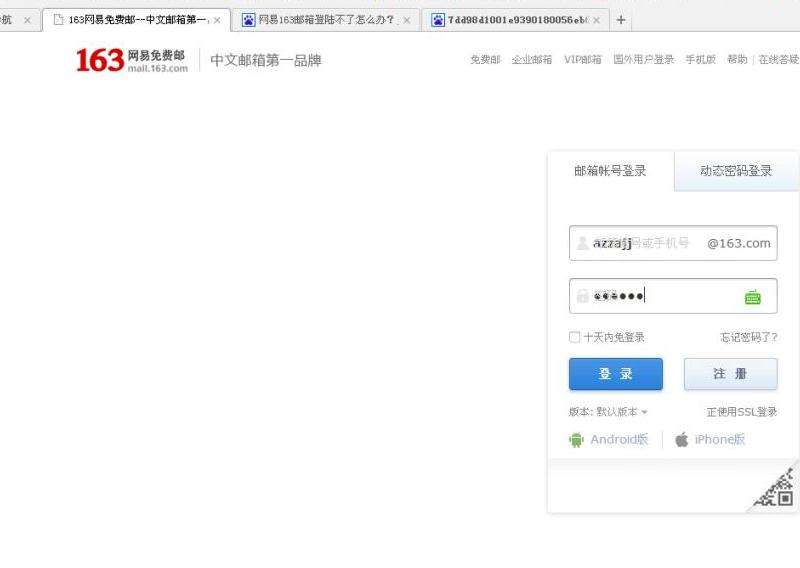
Task: Click the blue 登录 button
Action: pos(616,374)
